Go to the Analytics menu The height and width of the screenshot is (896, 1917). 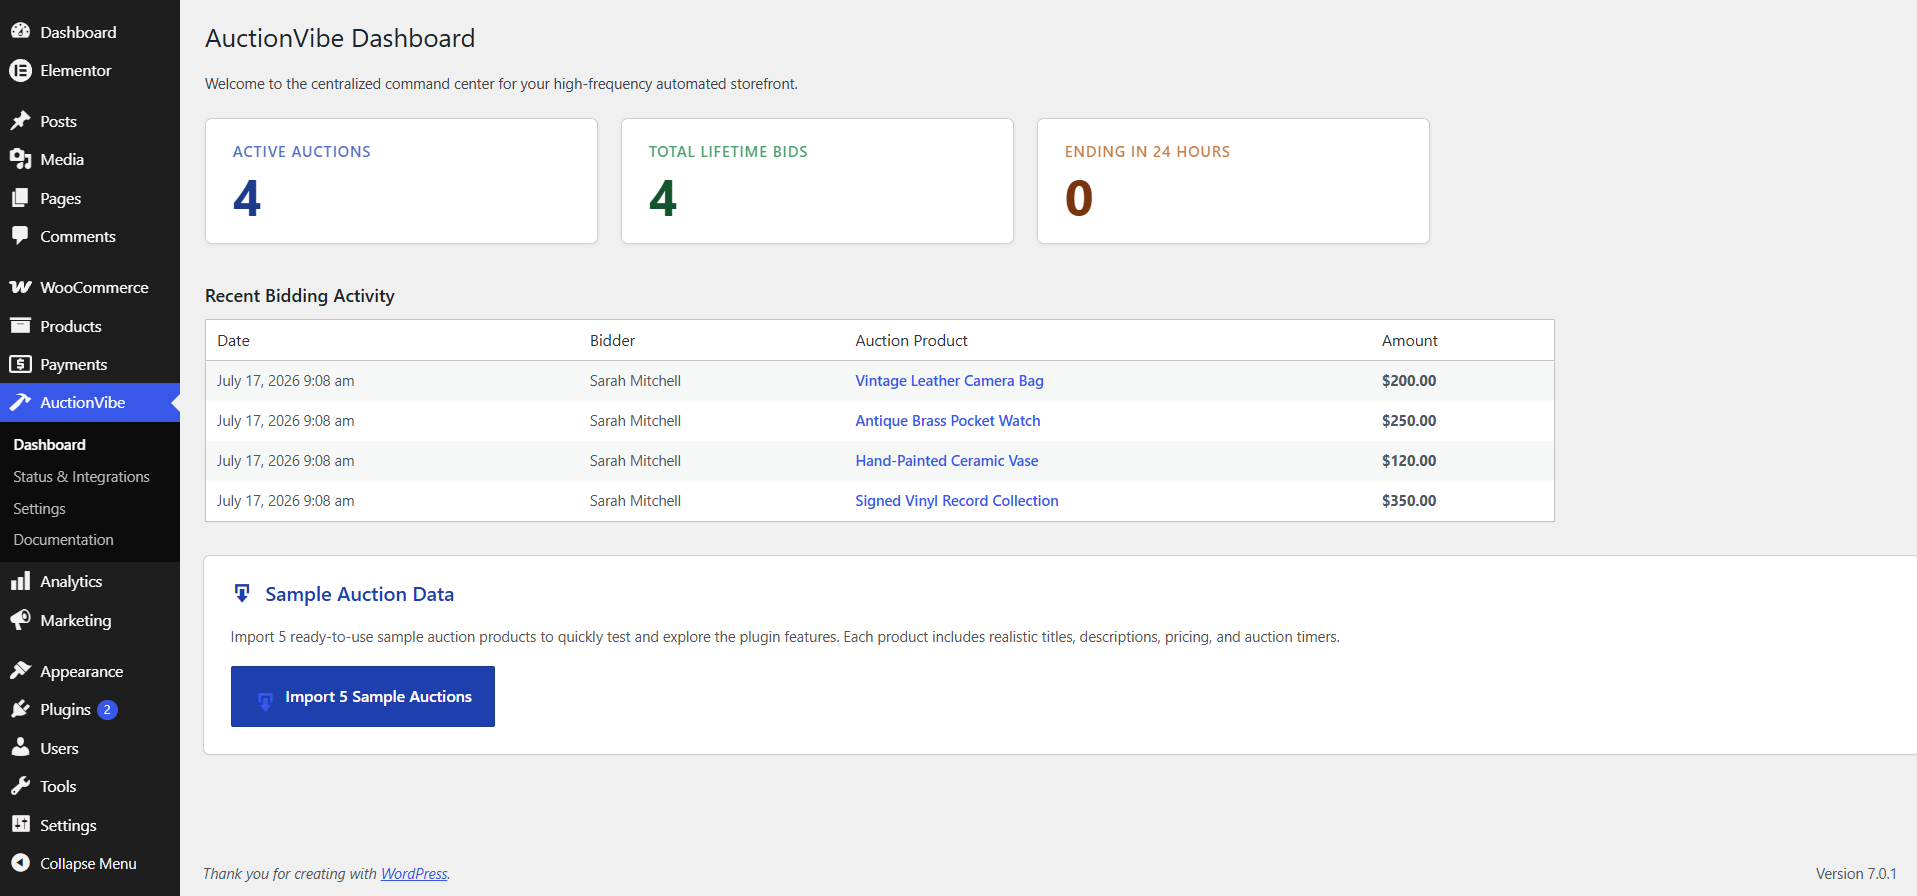[71, 581]
